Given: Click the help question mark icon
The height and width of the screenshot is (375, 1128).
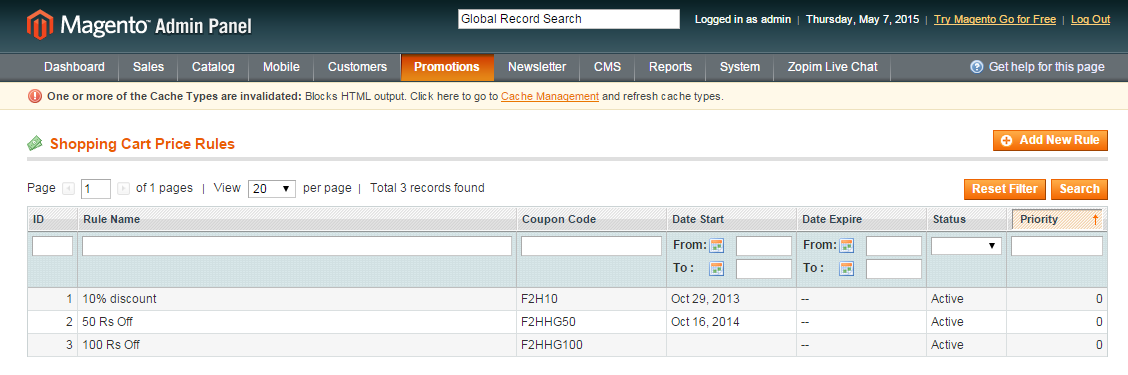Looking at the screenshot, I should (976, 67).
